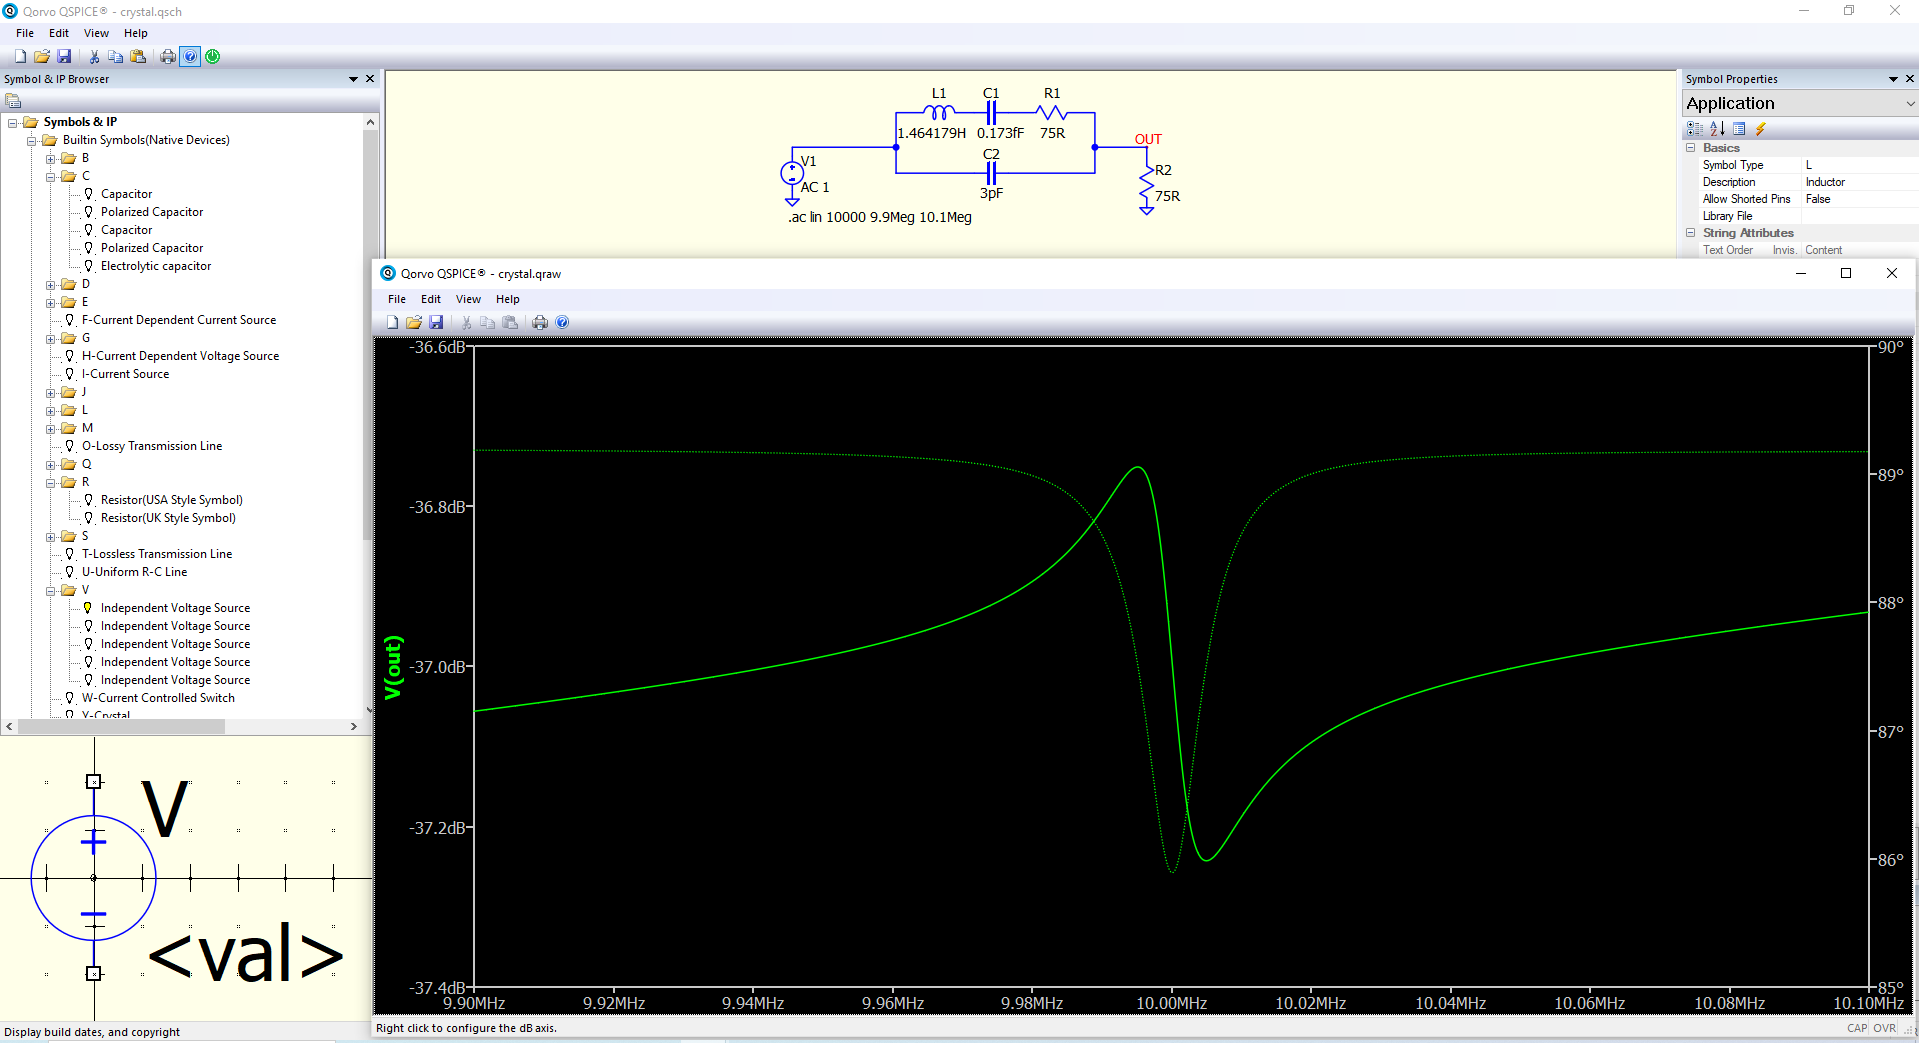The width and height of the screenshot is (1919, 1043).
Task: Click the lightning bolt events icon
Action: click(x=1761, y=128)
